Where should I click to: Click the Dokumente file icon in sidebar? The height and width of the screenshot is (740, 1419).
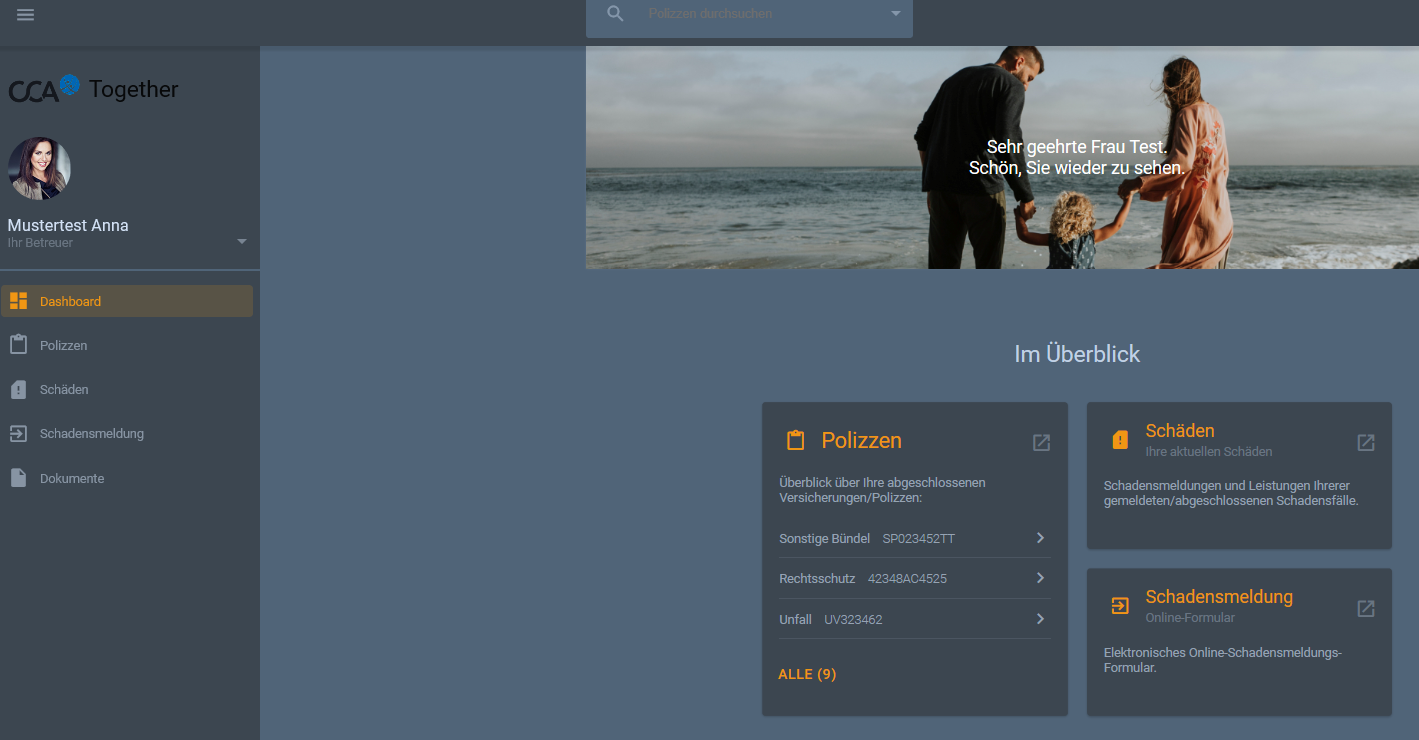coord(18,478)
